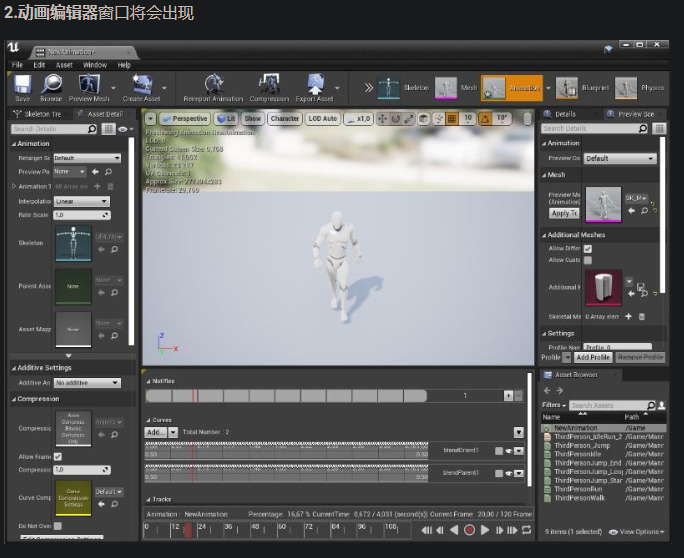Switch to Skeleton editor mode

[403, 88]
